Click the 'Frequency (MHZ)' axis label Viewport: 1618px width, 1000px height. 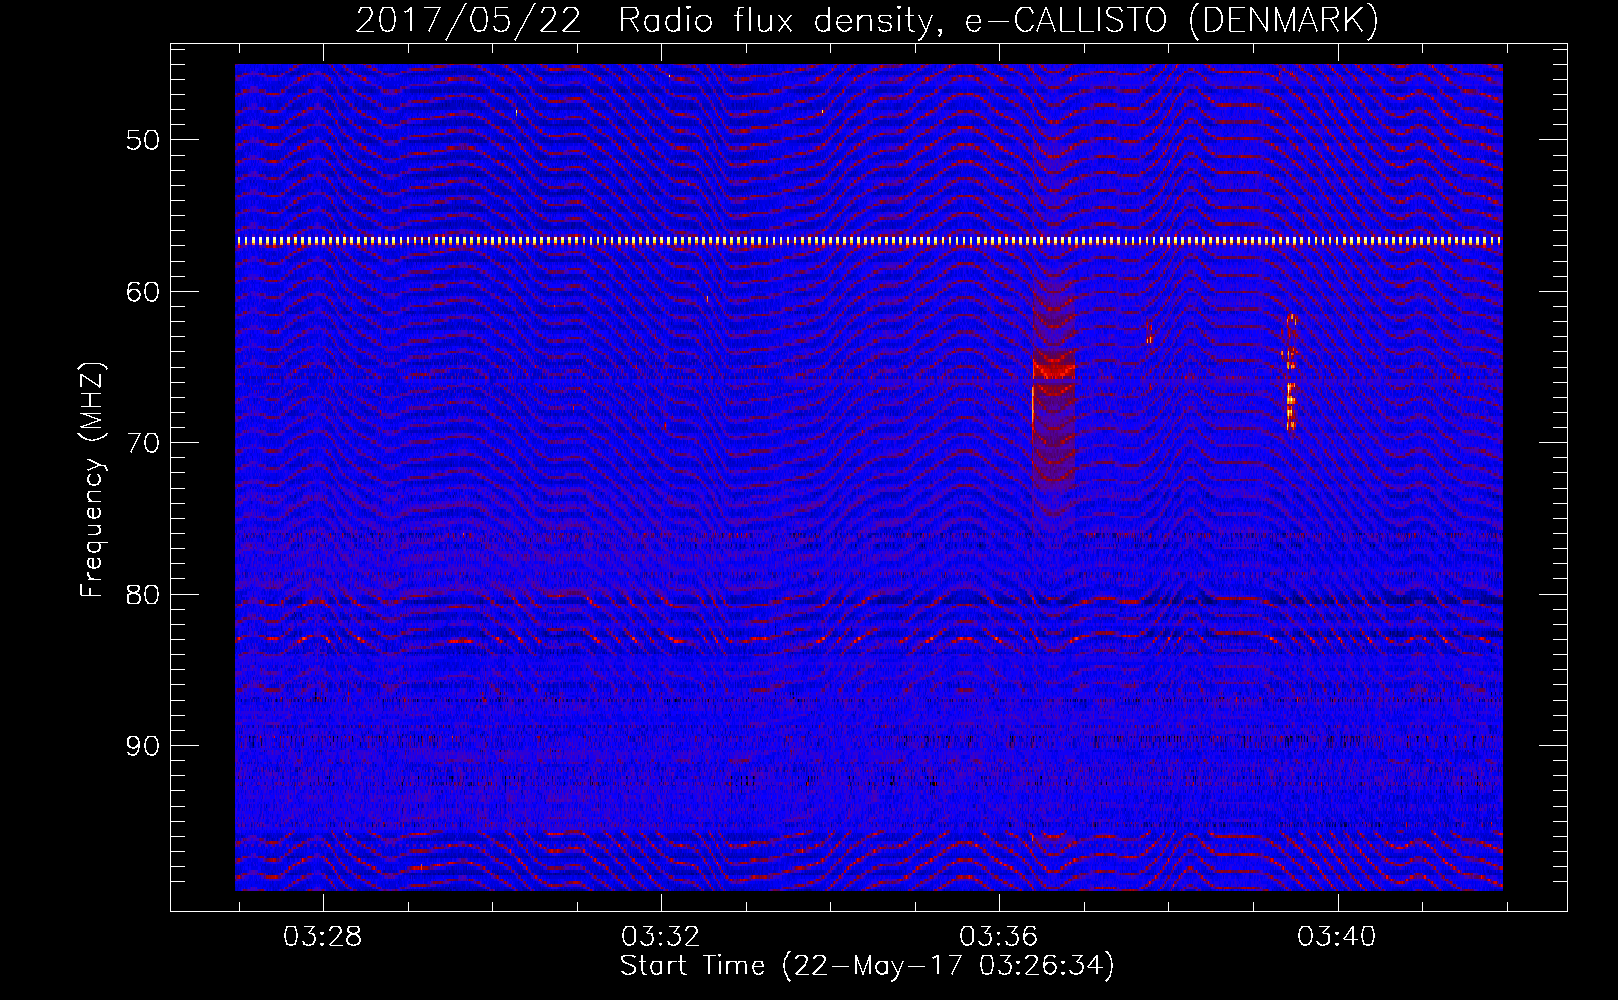click(92, 480)
